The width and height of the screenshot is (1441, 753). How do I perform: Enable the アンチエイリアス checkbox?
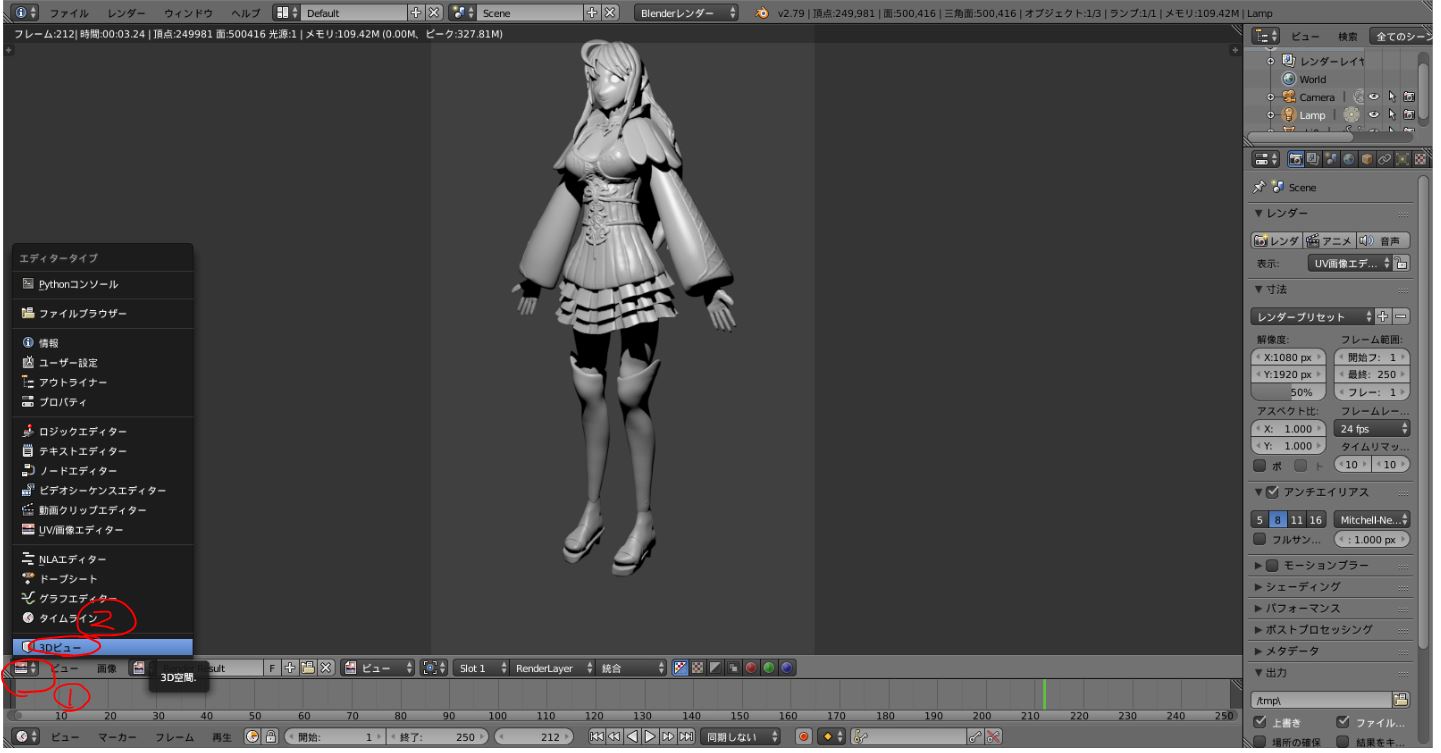click(1272, 492)
